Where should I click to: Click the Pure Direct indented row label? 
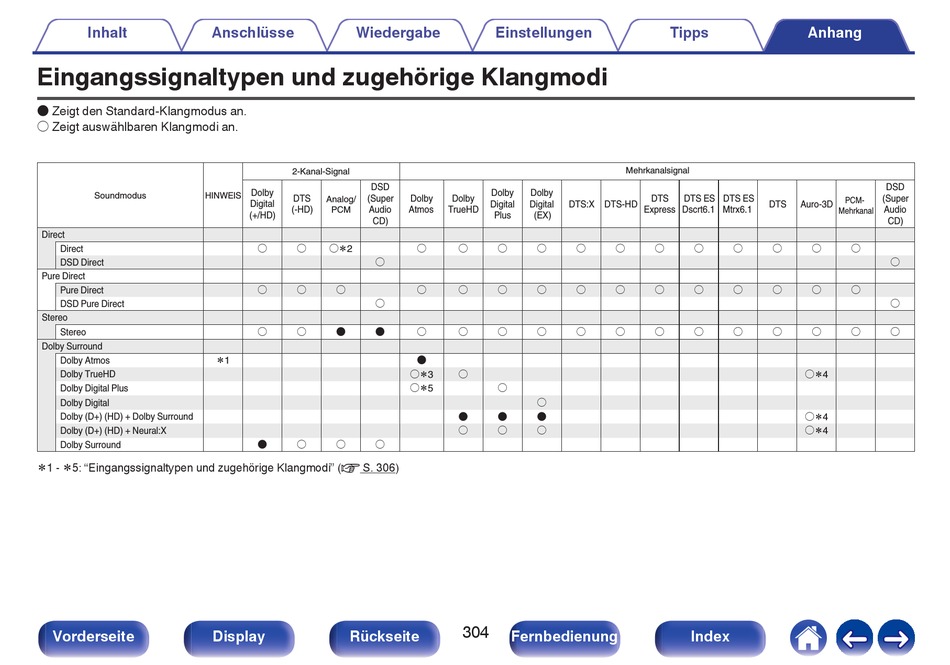(x=82, y=290)
